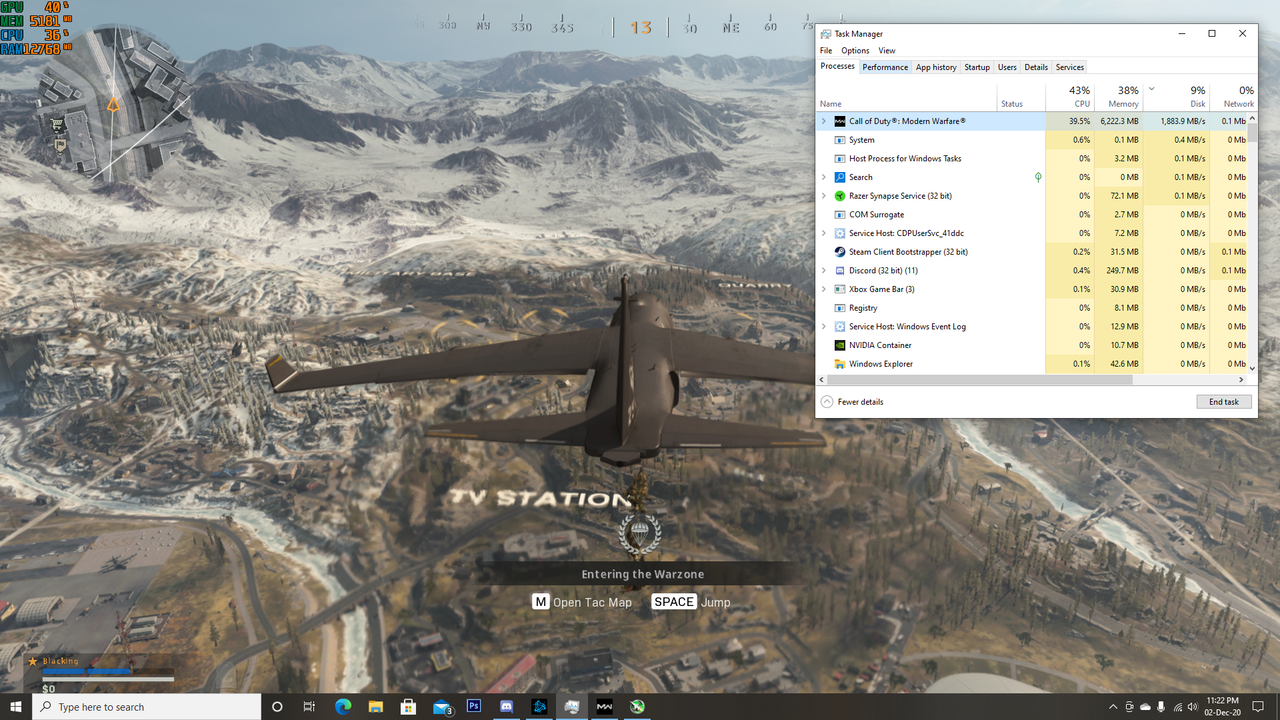Open the File menu in Task Manager

pyautogui.click(x=826, y=51)
